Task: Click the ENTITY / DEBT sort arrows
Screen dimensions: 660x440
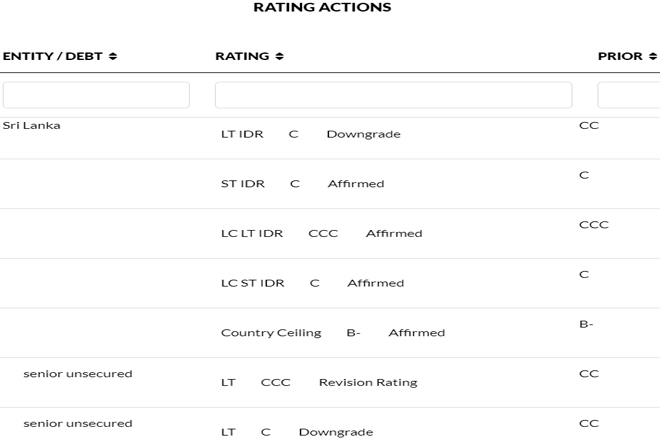Action: [x=112, y=56]
